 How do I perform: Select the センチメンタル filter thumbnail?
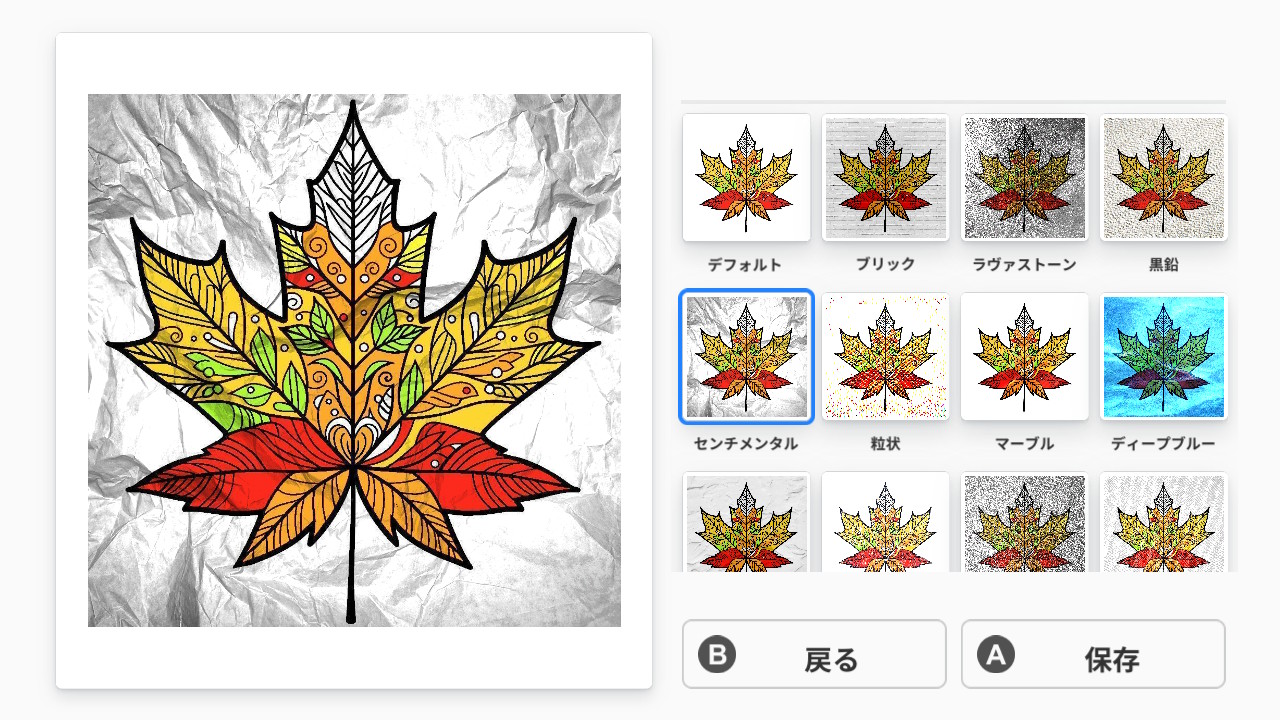[x=746, y=356]
